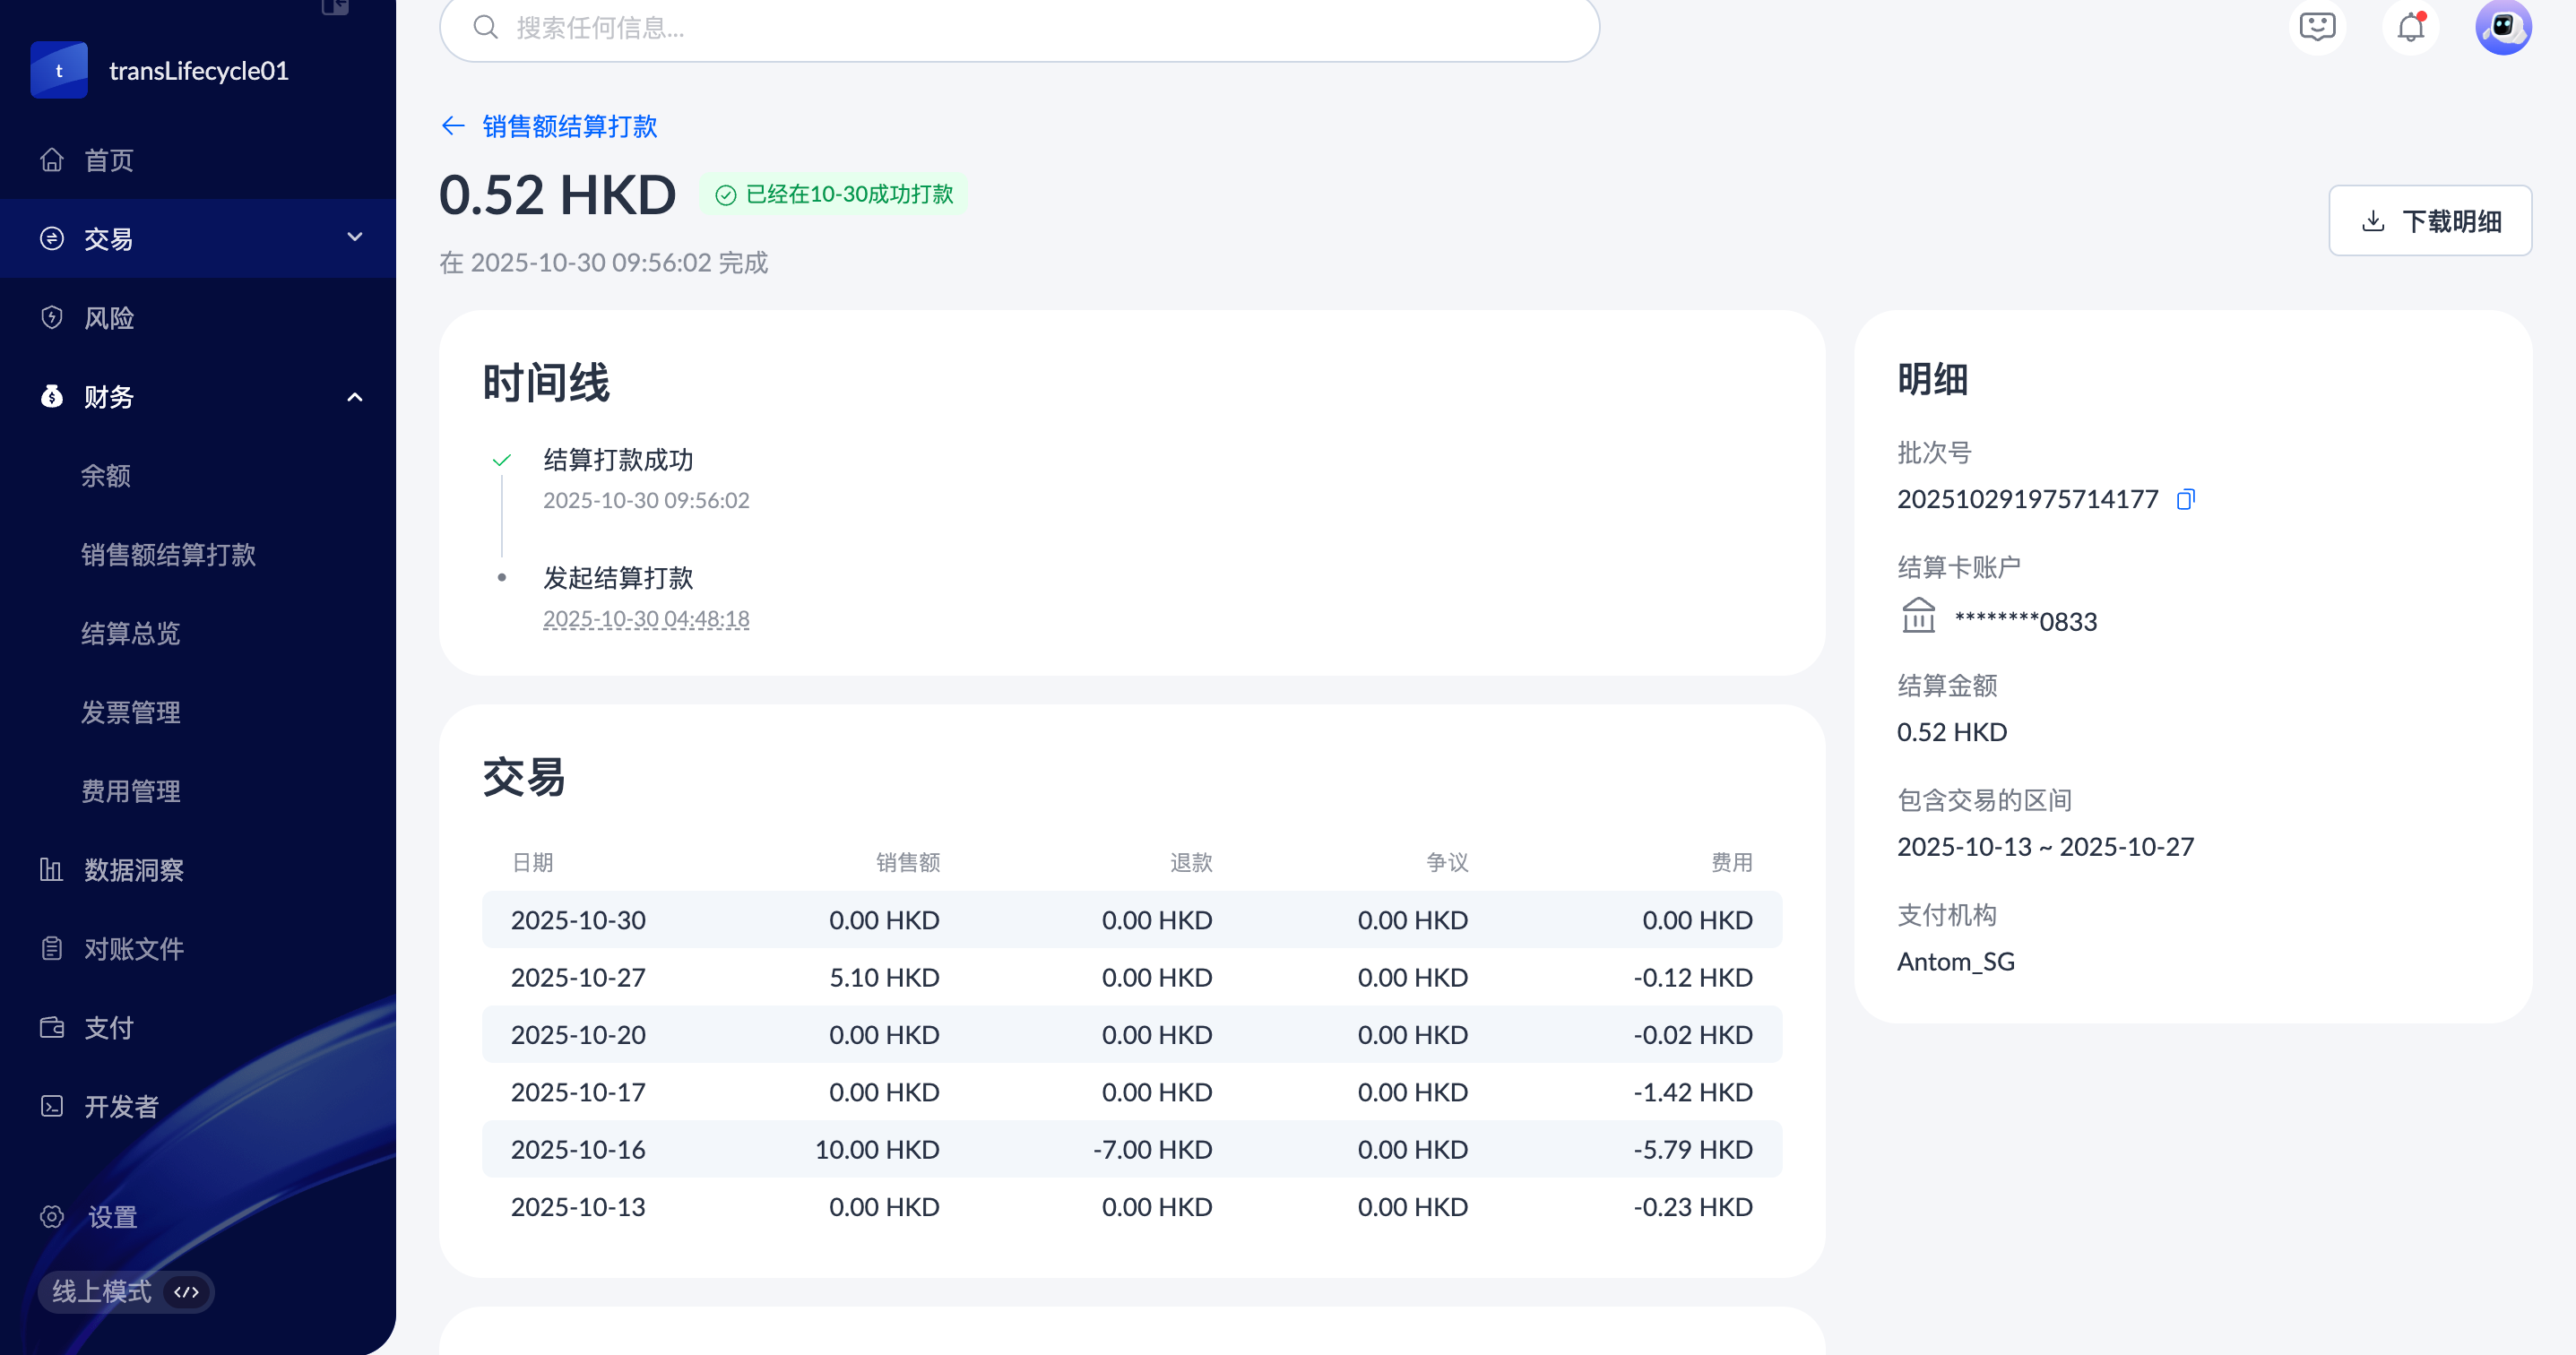Viewport: 2576px width, 1355px height.
Task: Click the sidebar collapse icon at top
Action: pyautogui.click(x=335, y=6)
